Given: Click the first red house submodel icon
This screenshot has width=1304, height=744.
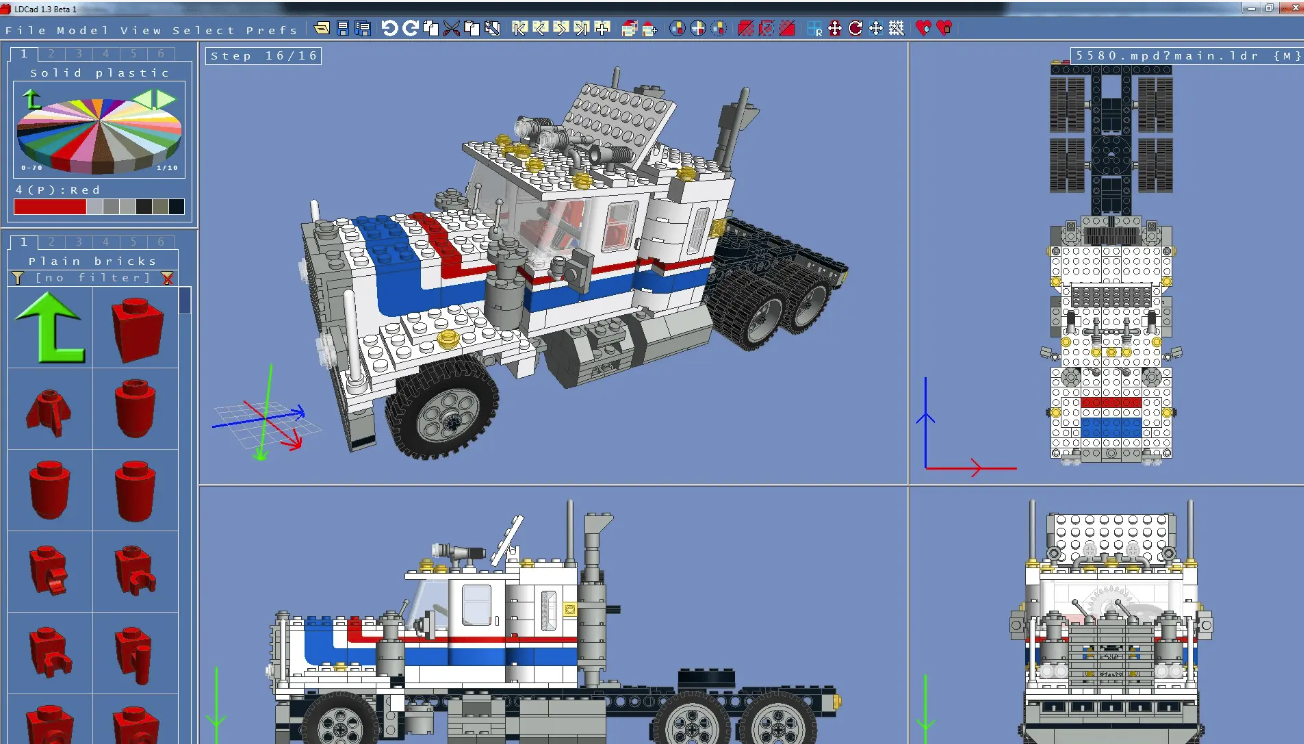Looking at the screenshot, I should pyautogui.click(x=629, y=28).
